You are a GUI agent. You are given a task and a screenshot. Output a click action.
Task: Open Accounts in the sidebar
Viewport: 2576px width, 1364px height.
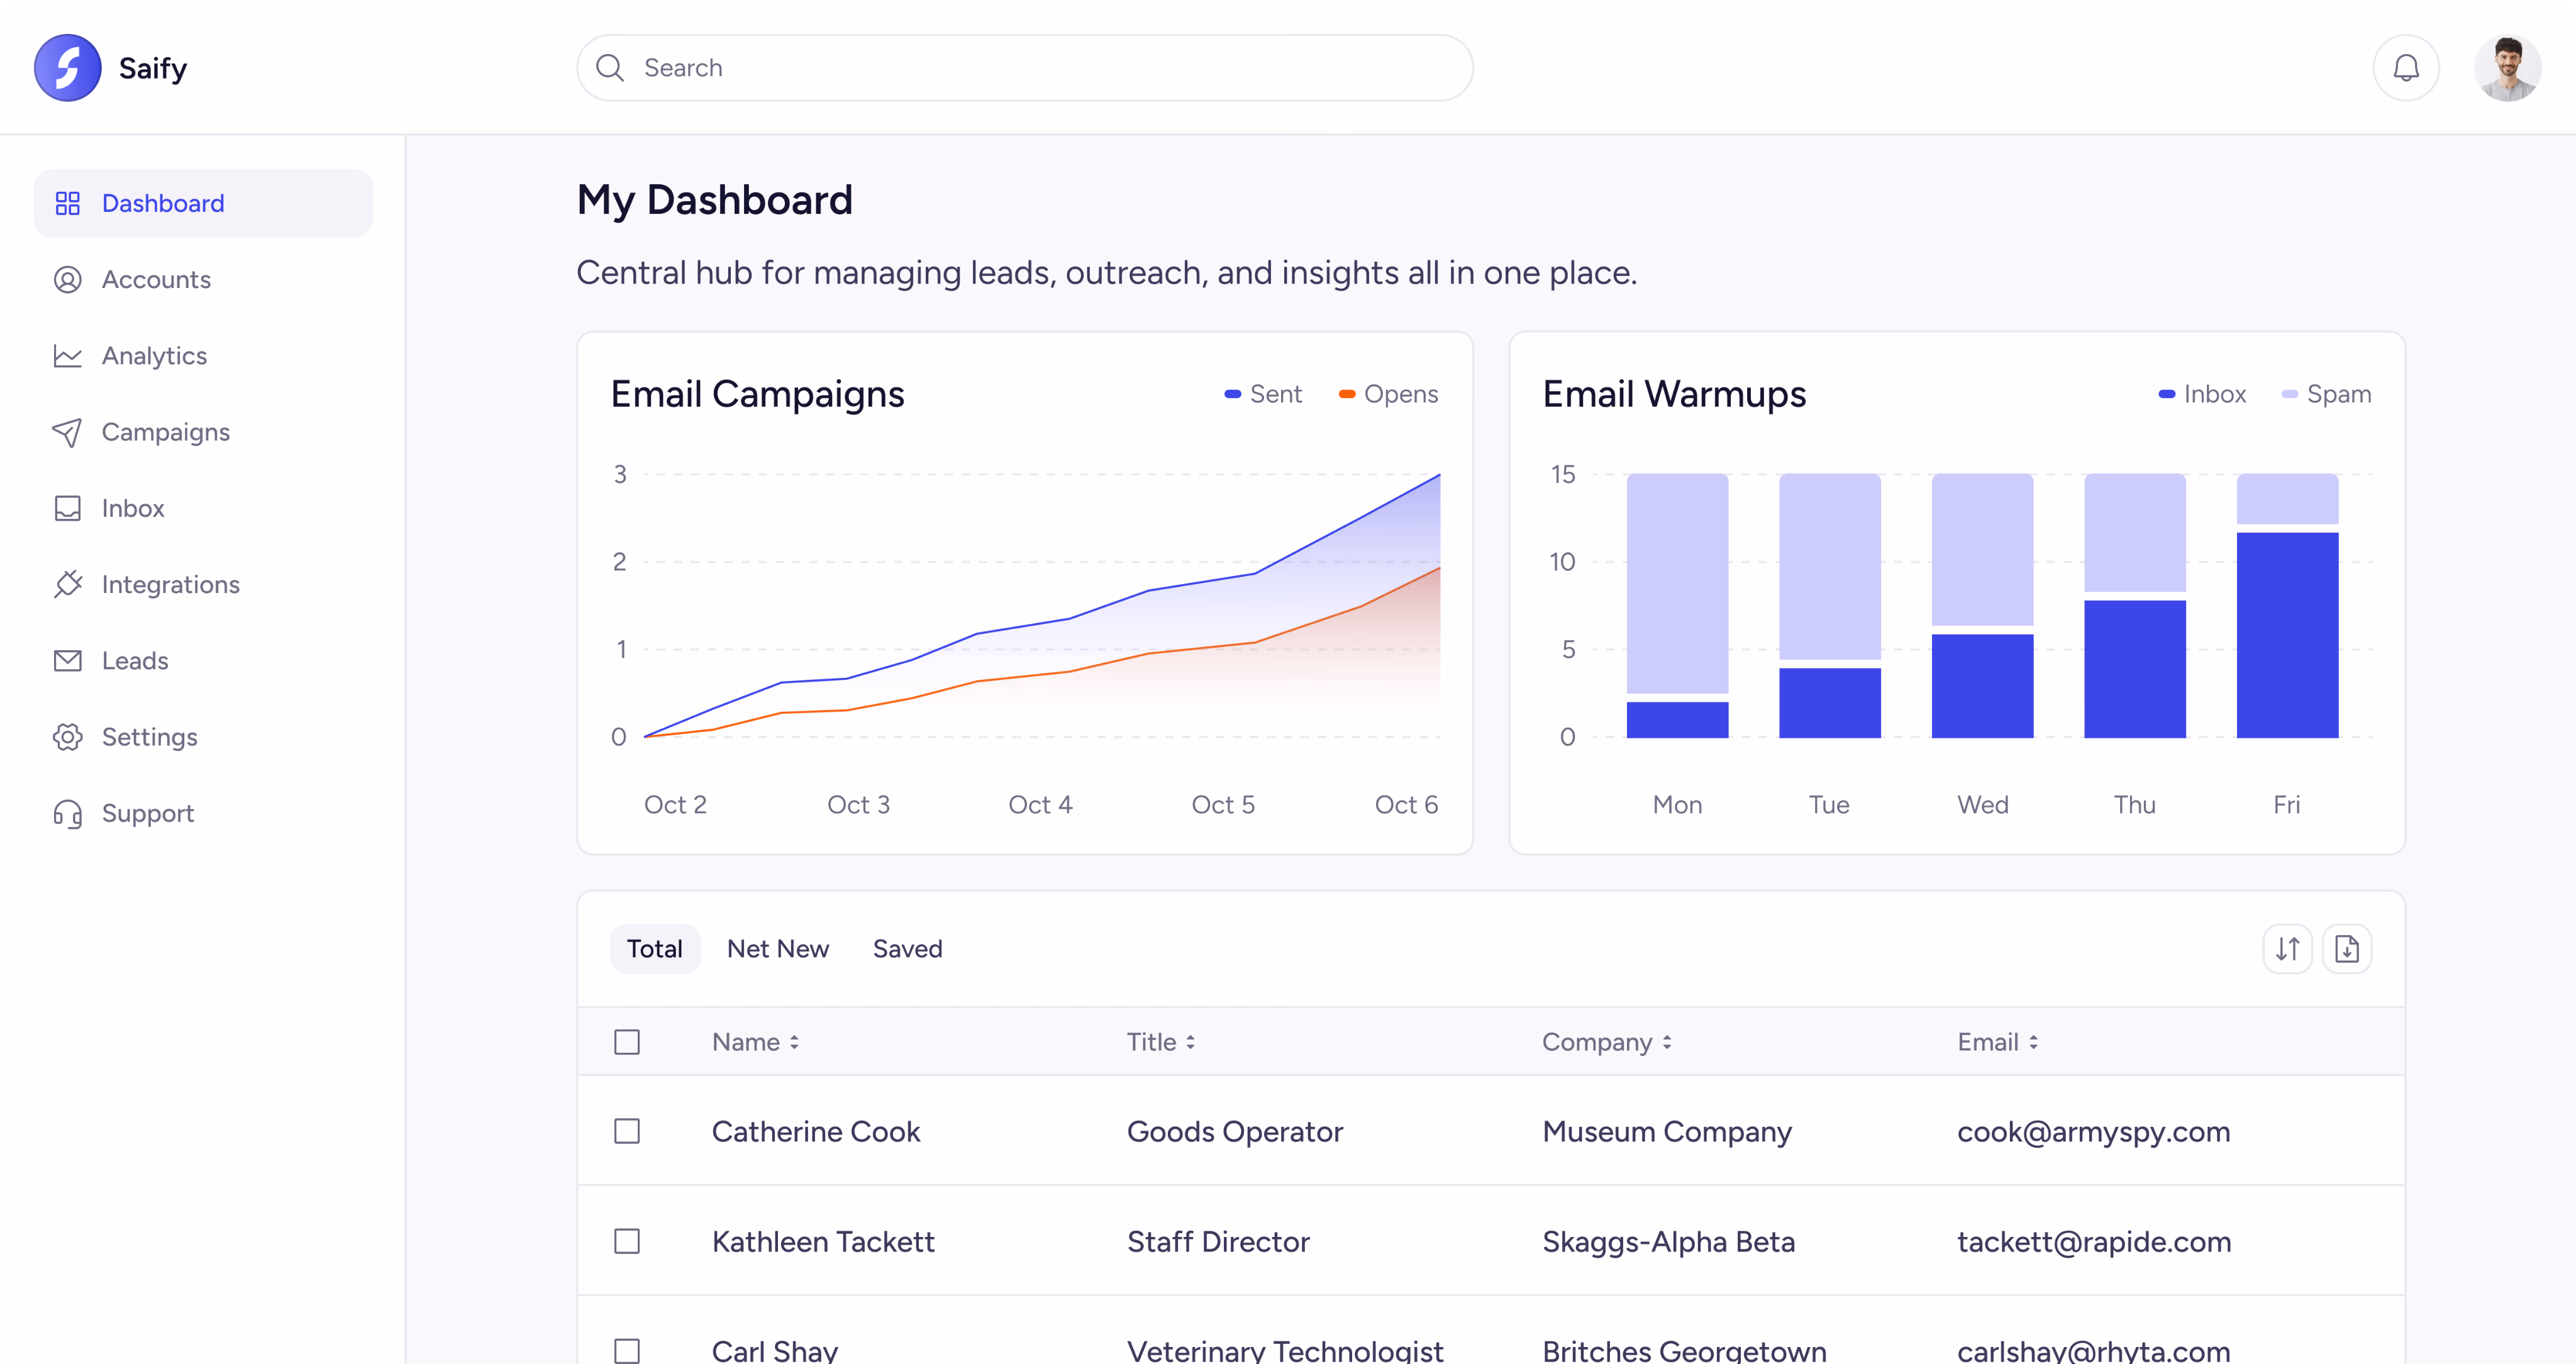pyautogui.click(x=156, y=280)
